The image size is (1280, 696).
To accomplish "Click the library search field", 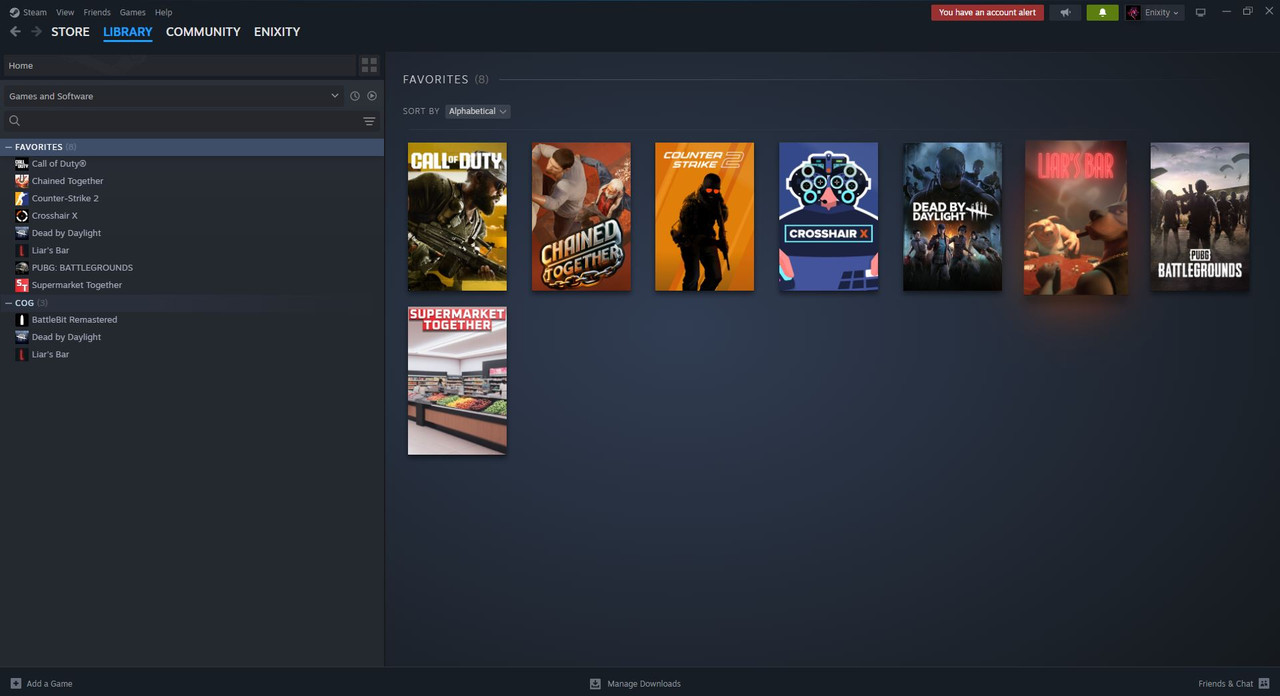I will coord(180,121).
